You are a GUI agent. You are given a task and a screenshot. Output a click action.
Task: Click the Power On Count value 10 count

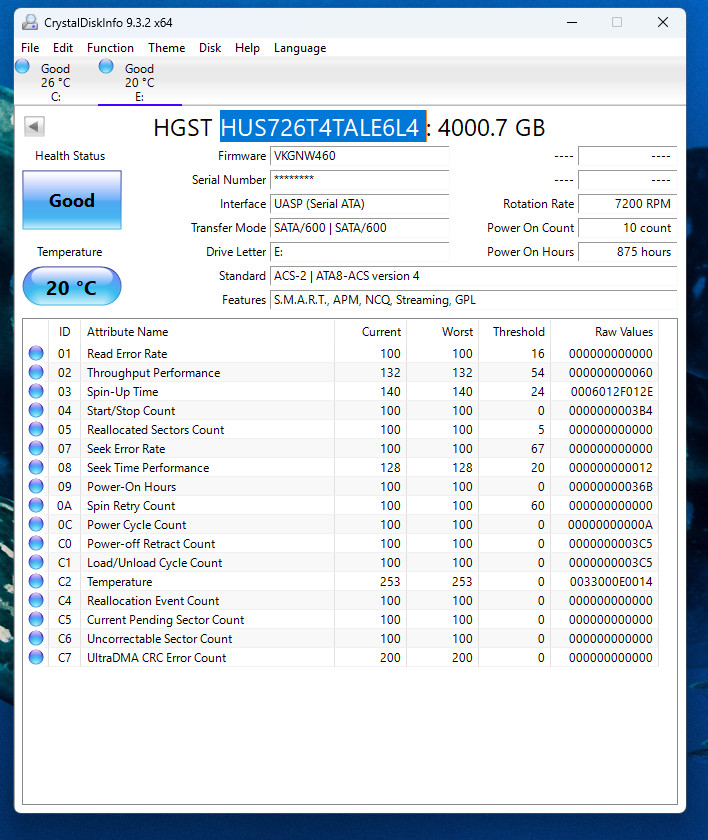[x=628, y=228]
